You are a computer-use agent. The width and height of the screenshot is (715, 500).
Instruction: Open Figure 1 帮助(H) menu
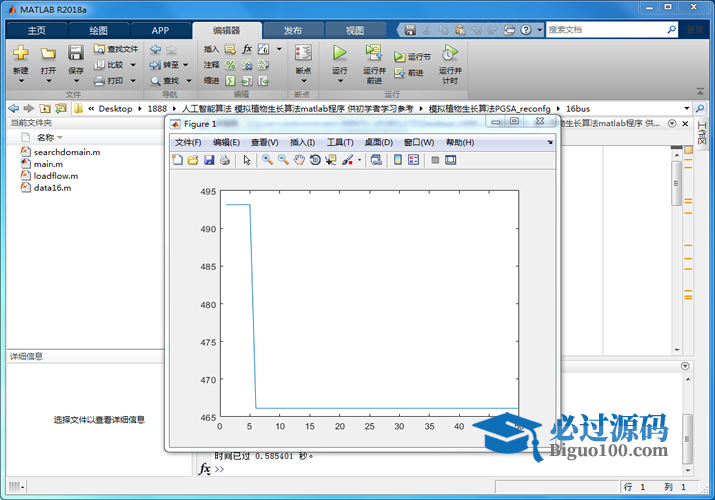coord(460,143)
